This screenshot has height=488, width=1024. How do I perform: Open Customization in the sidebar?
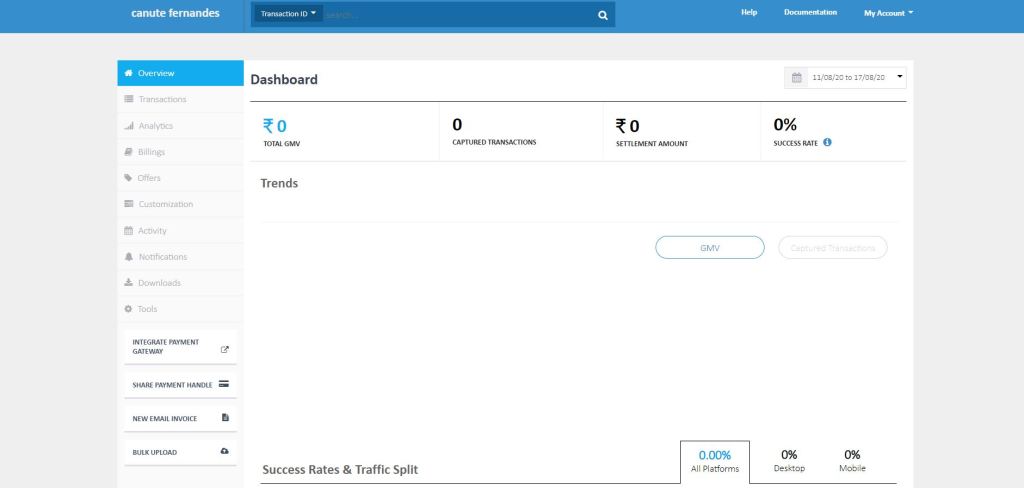(x=181, y=204)
